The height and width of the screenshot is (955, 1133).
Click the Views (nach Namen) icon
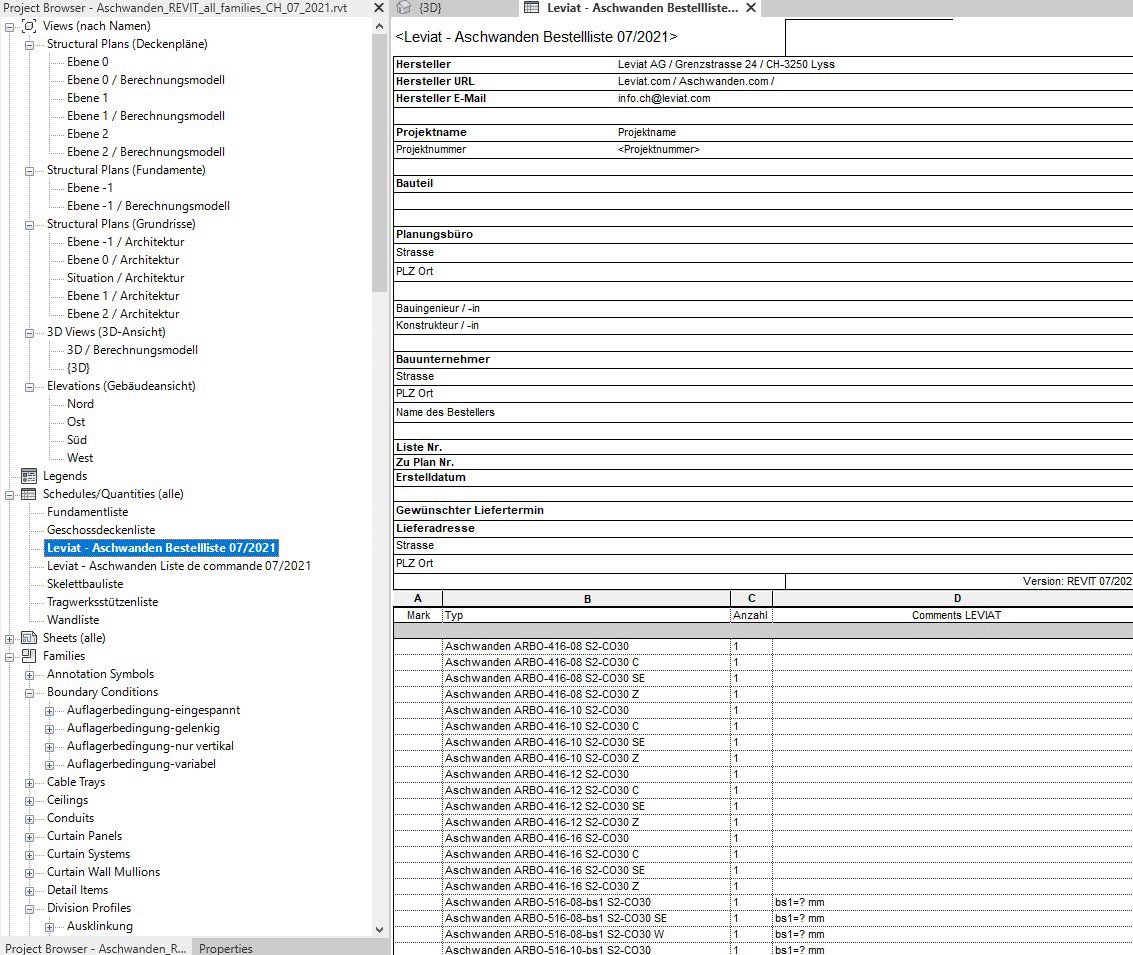[29, 26]
